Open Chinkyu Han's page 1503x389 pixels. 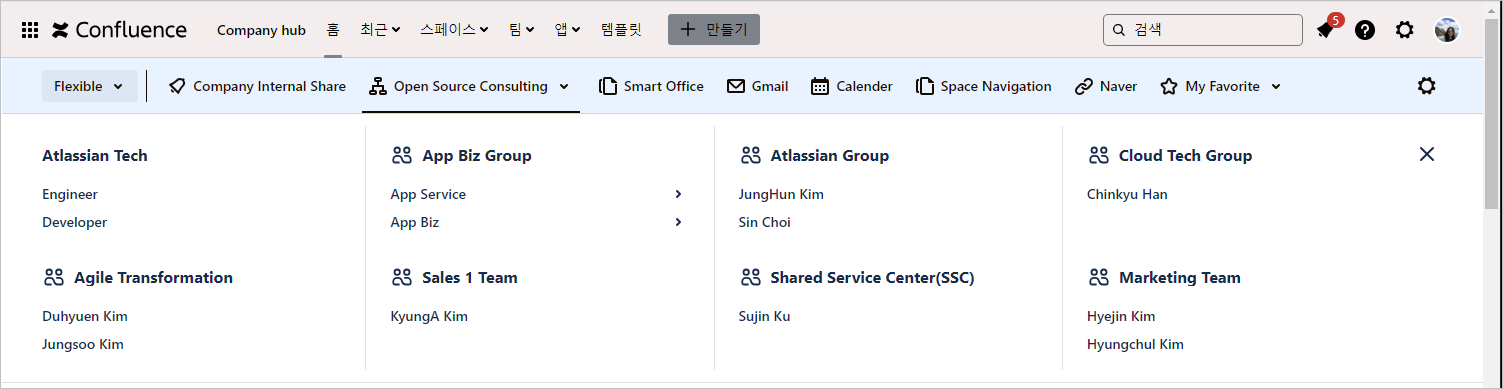coord(1127,194)
